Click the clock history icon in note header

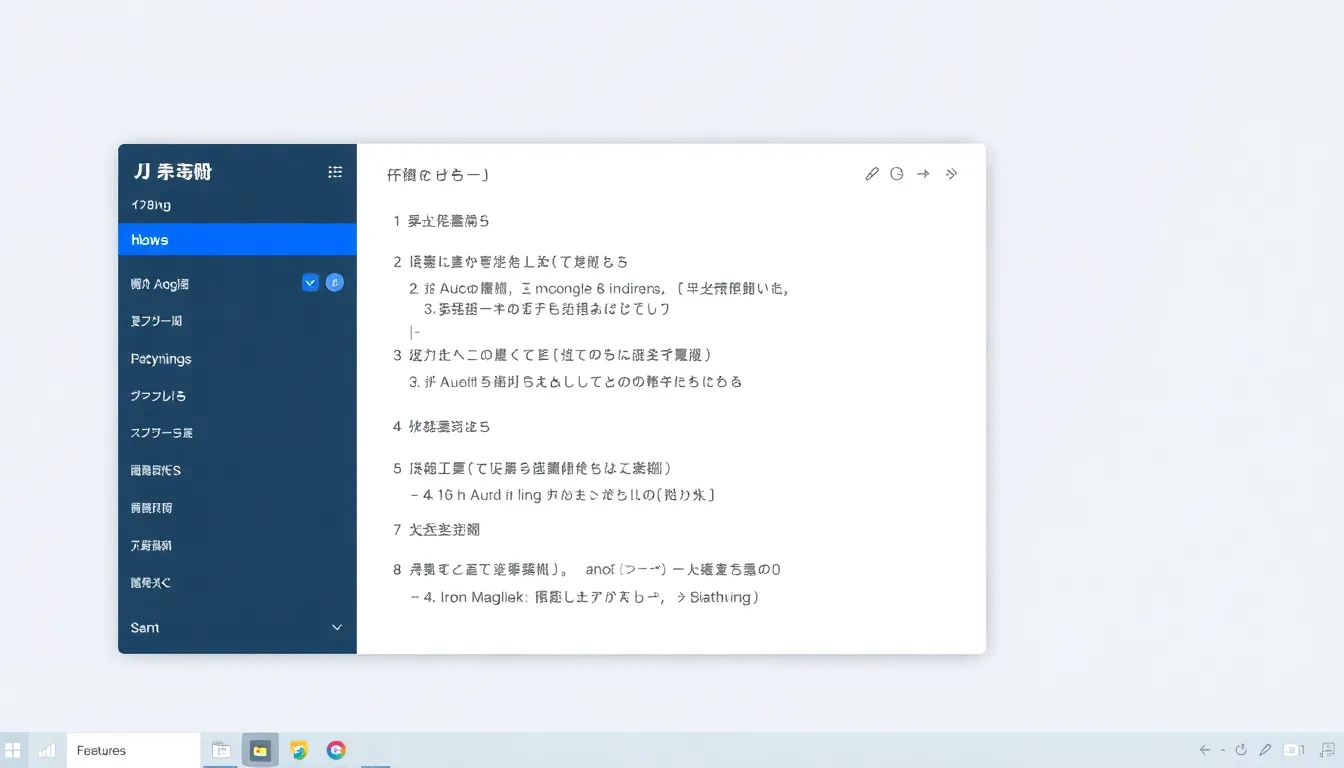897,174
